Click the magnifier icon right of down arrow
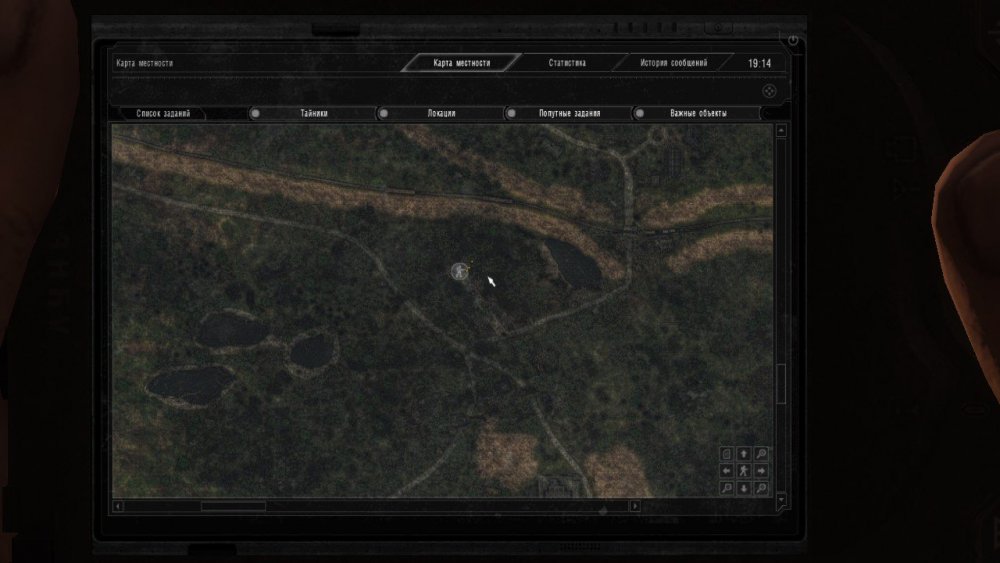The image size is (1000, 563). point(761,488)
